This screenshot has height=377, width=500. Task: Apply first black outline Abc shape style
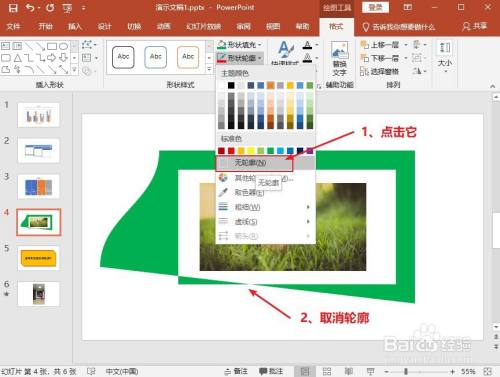pos(123,57)
